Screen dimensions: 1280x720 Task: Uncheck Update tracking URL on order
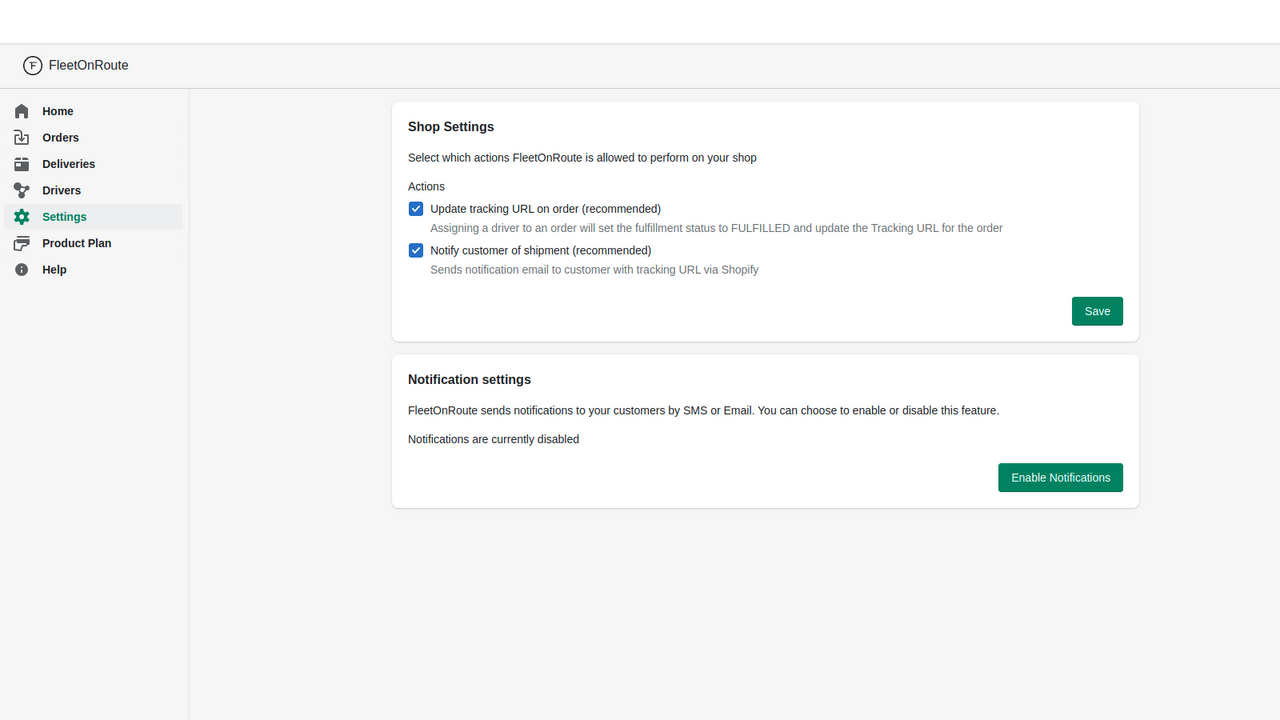tap(416, 209)
